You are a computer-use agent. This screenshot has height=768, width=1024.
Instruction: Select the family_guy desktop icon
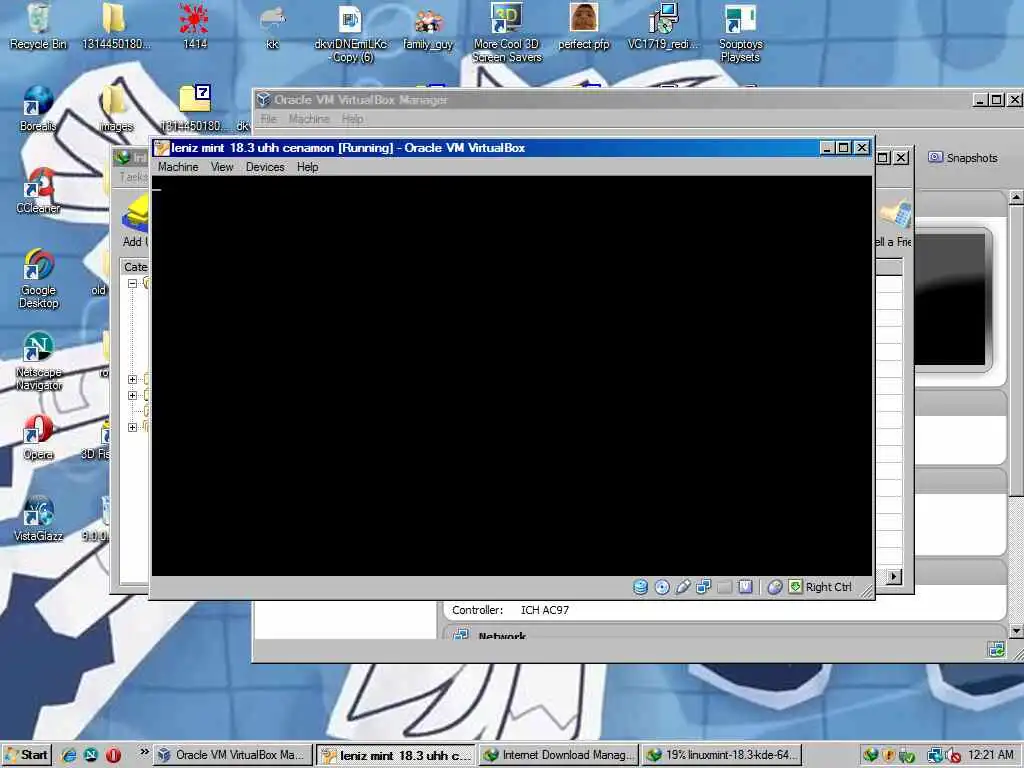[x=428, y=27]
